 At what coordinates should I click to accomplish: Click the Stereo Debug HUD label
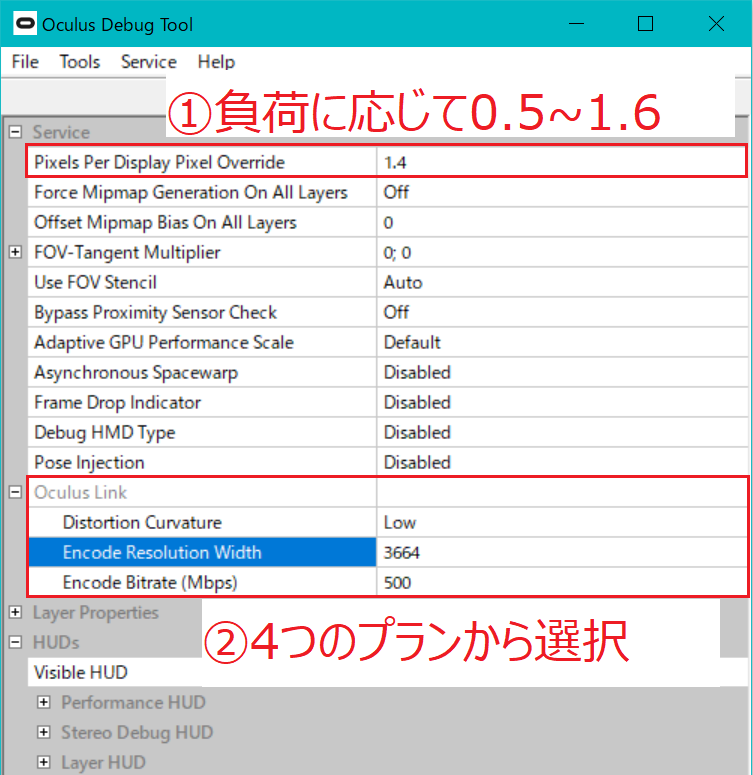tap(137, 732)
